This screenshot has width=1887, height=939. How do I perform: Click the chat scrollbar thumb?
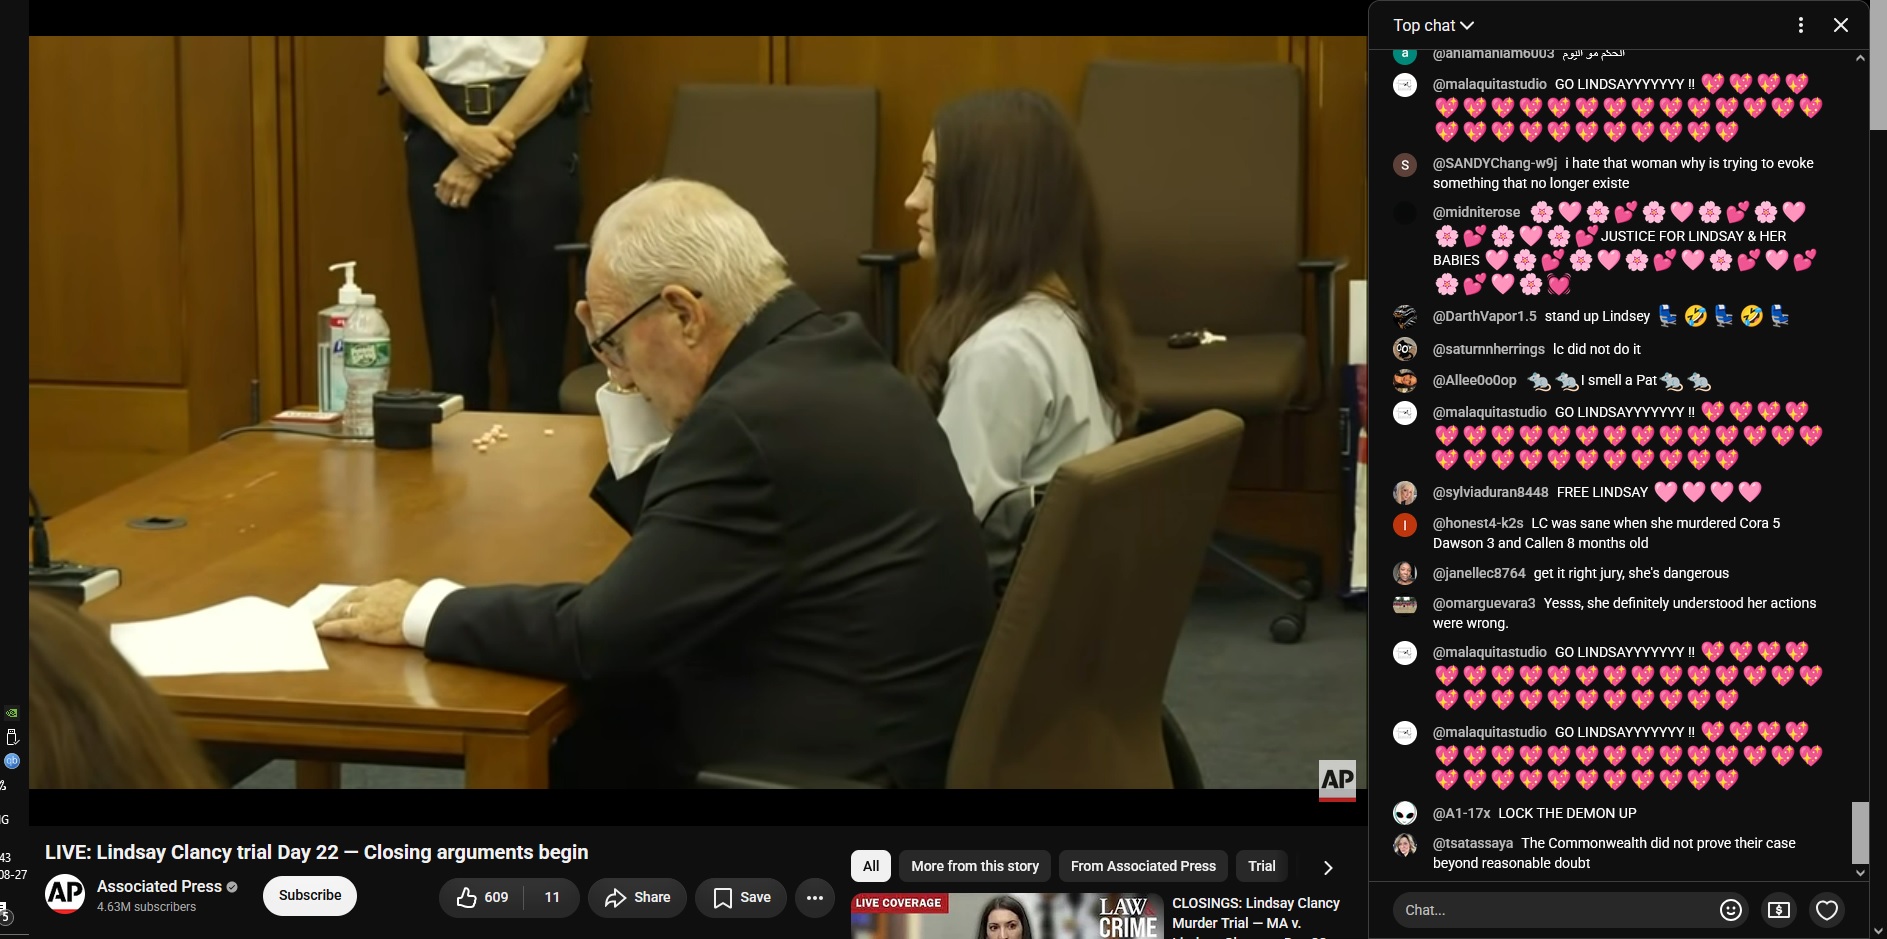[1860, 832]
